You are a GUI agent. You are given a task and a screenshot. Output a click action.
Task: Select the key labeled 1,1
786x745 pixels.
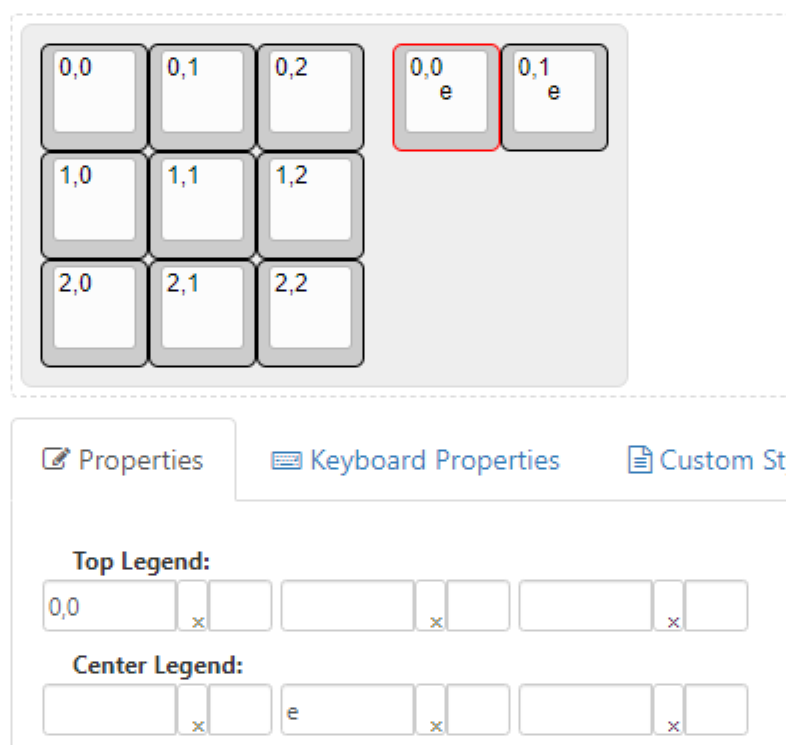[x=203, y=205]
